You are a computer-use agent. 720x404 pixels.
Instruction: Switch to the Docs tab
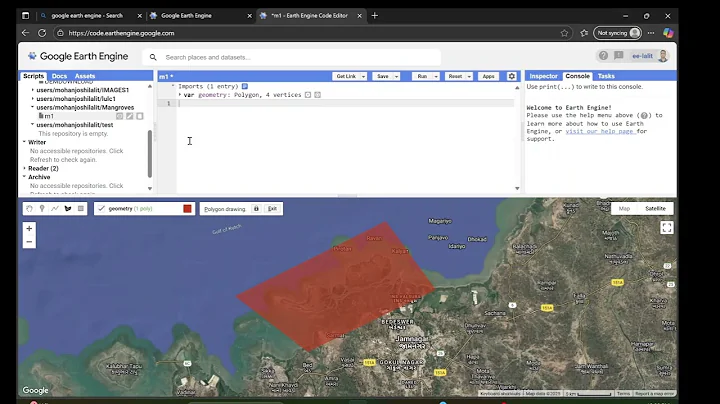(x=59, y=76)
